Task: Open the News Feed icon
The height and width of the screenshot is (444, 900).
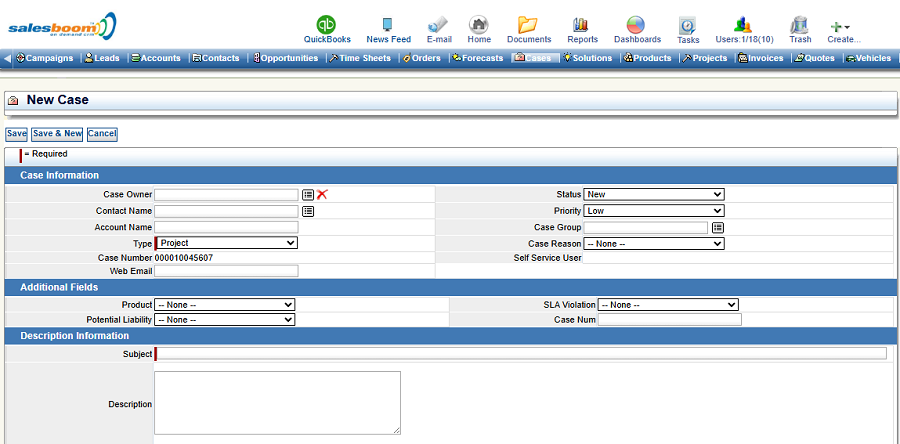Action: point(388,25)
